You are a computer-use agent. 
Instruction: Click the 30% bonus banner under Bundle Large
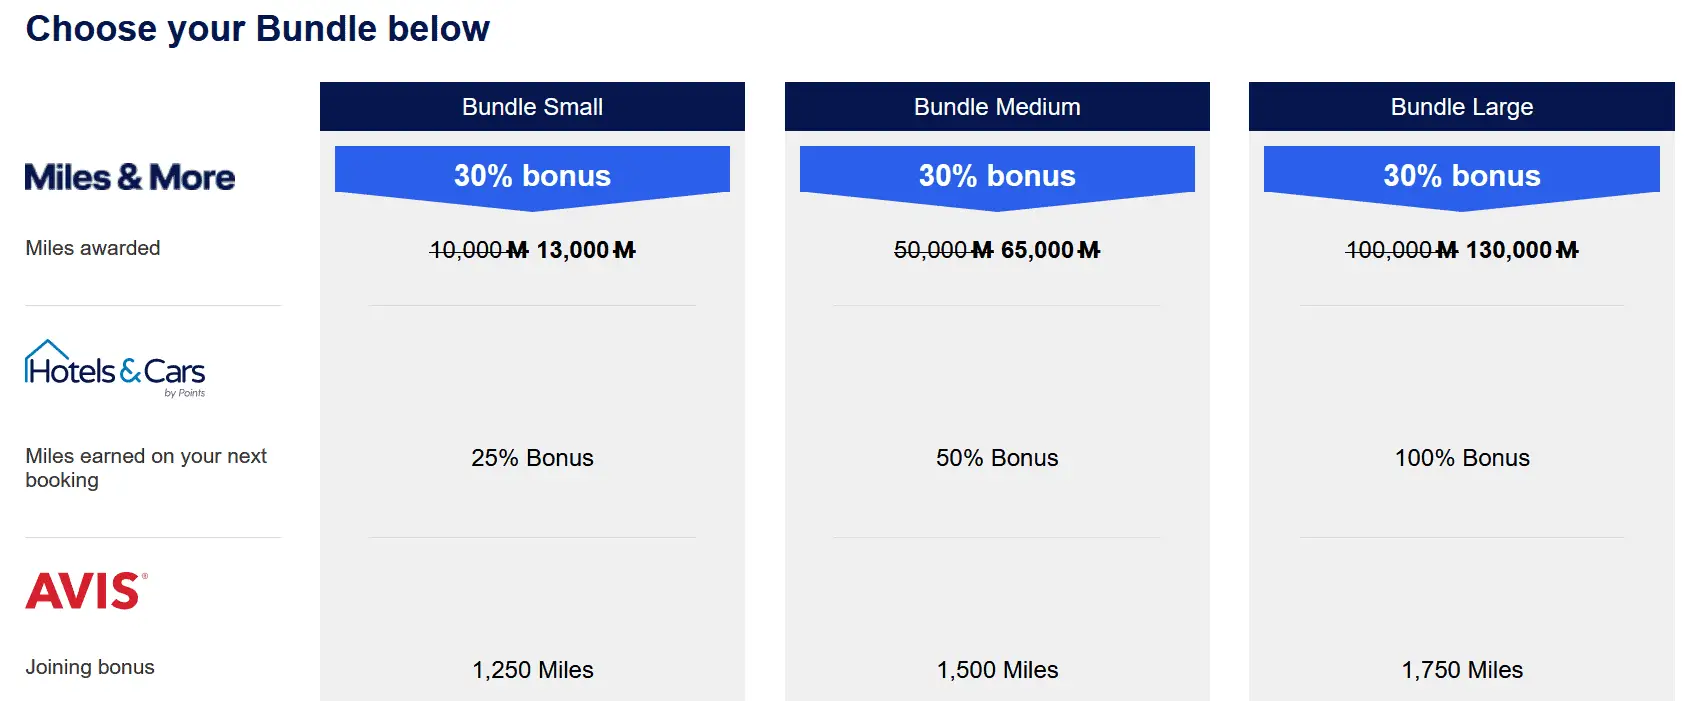(1461, 176)
